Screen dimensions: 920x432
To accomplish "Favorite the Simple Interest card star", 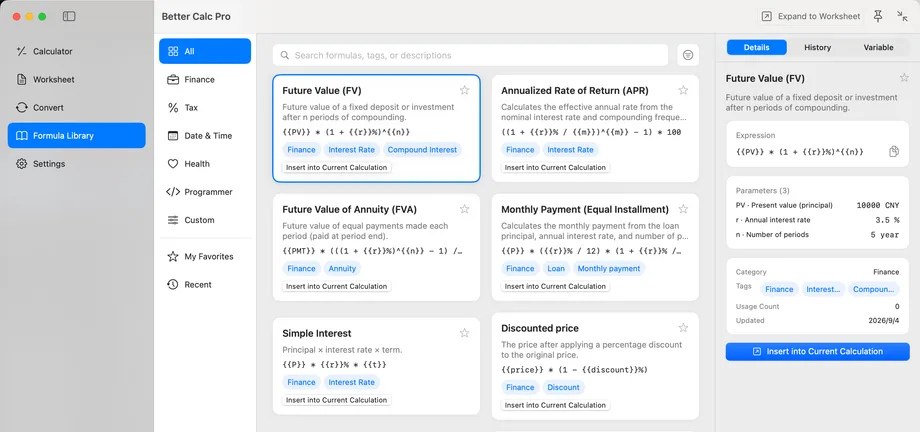I will click(465, 333).
